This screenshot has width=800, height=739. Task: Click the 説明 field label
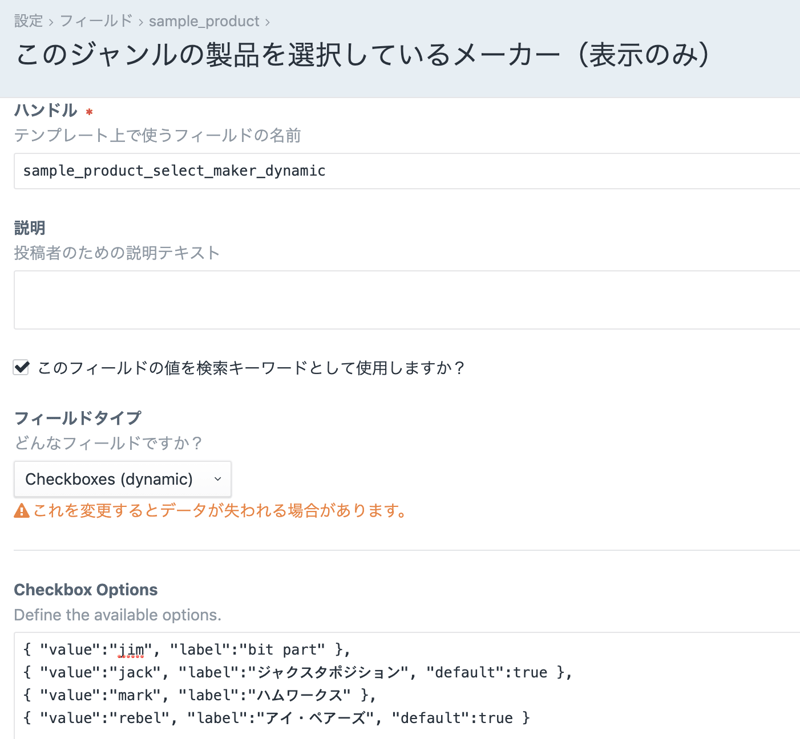tap(29, 228)
